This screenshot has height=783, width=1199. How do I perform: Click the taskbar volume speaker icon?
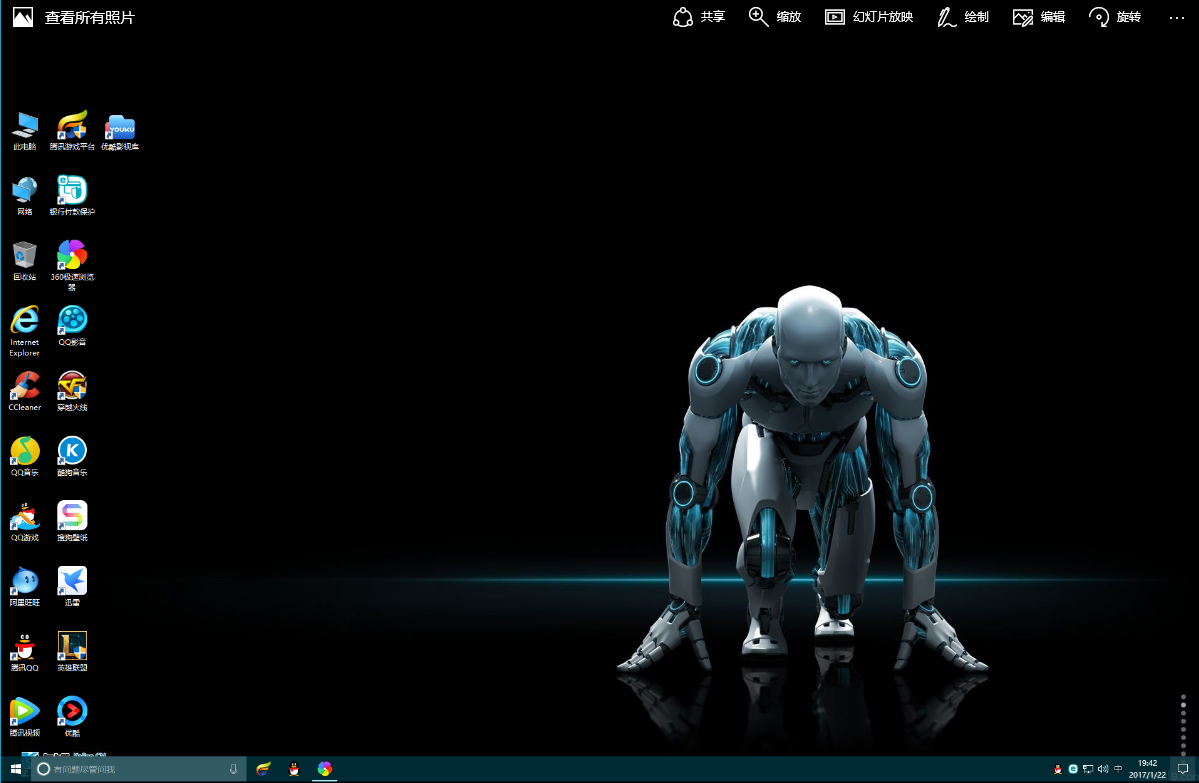[1102, 769]
